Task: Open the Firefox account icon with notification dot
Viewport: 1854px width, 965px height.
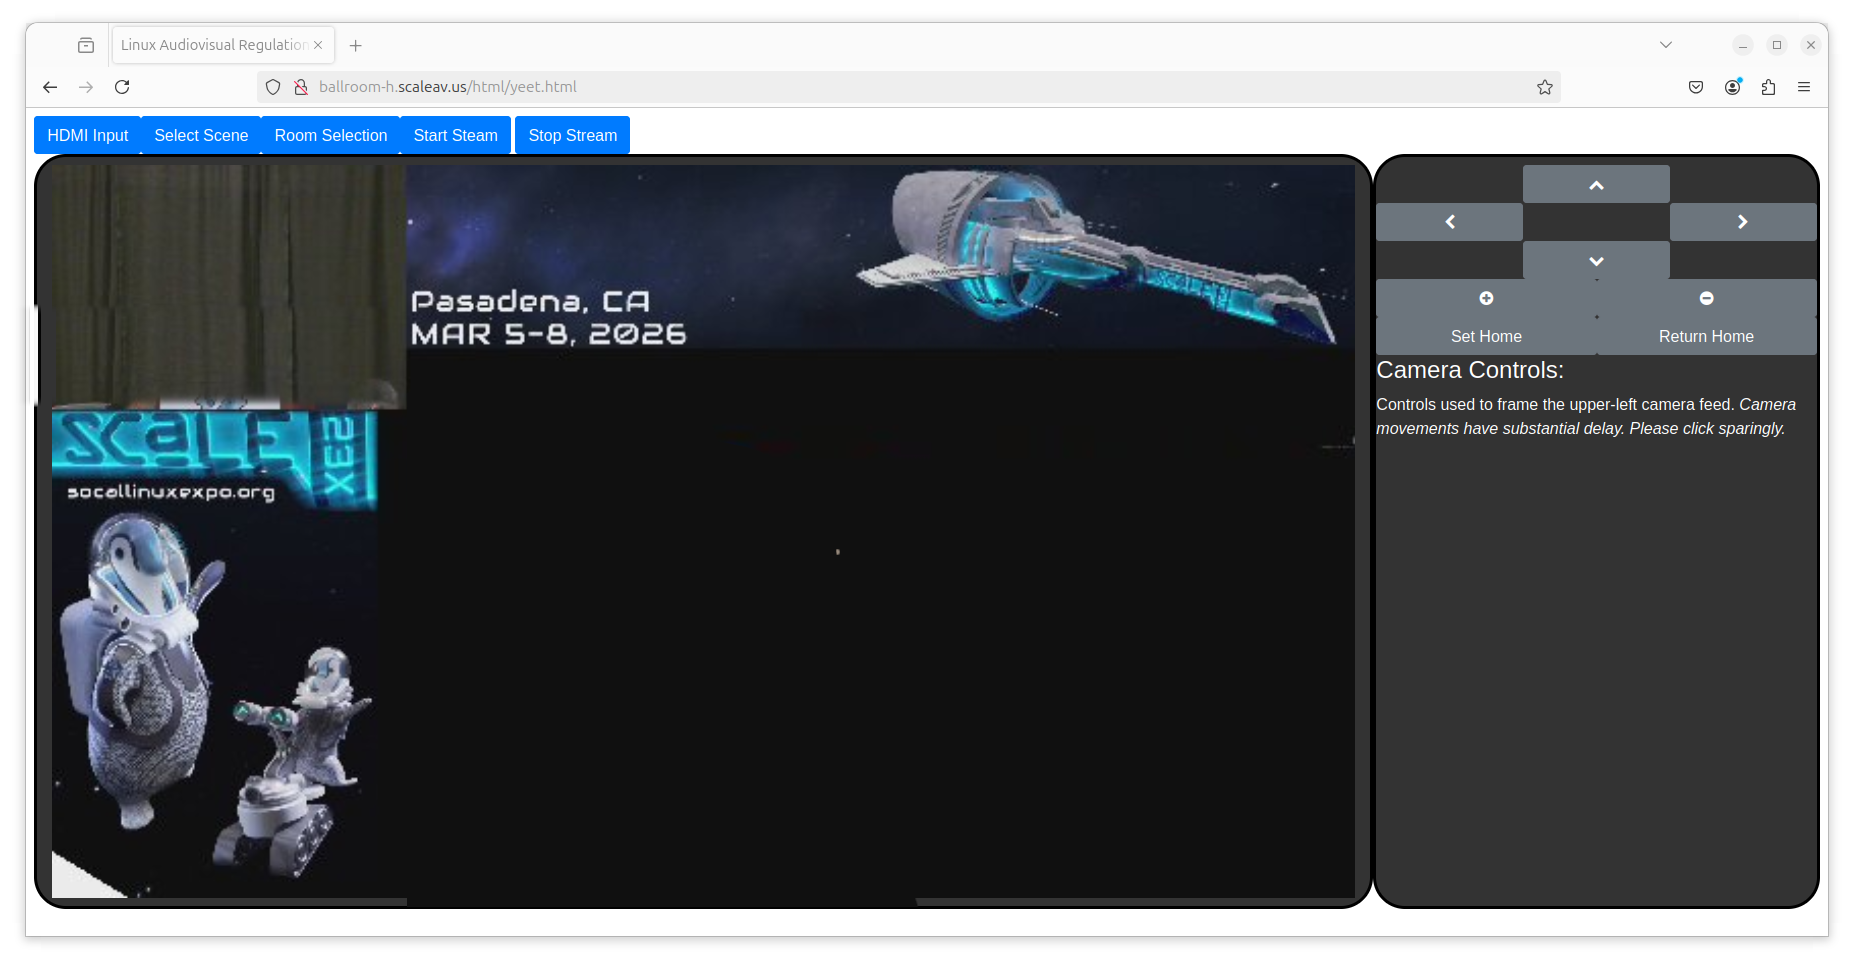Action: (x=1732, y=87)
